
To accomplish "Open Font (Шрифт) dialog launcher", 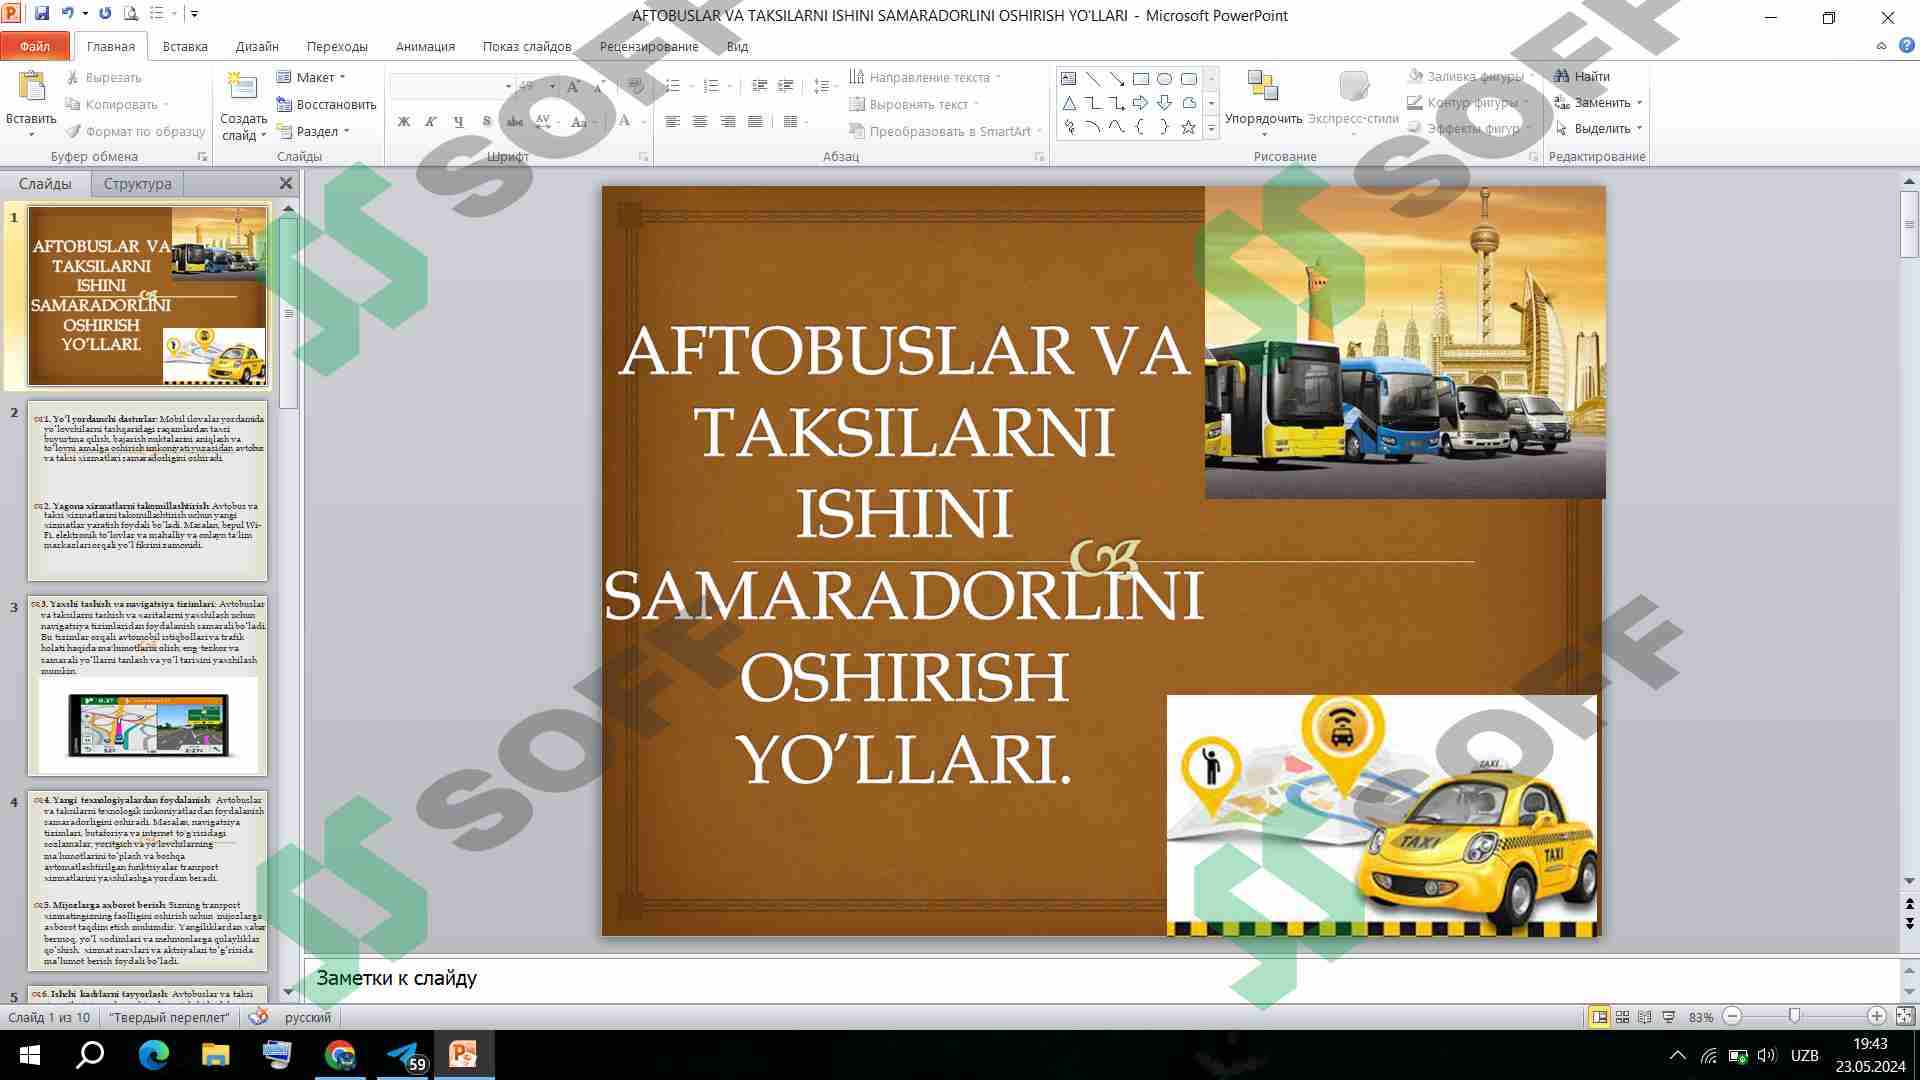I will 643,157.
